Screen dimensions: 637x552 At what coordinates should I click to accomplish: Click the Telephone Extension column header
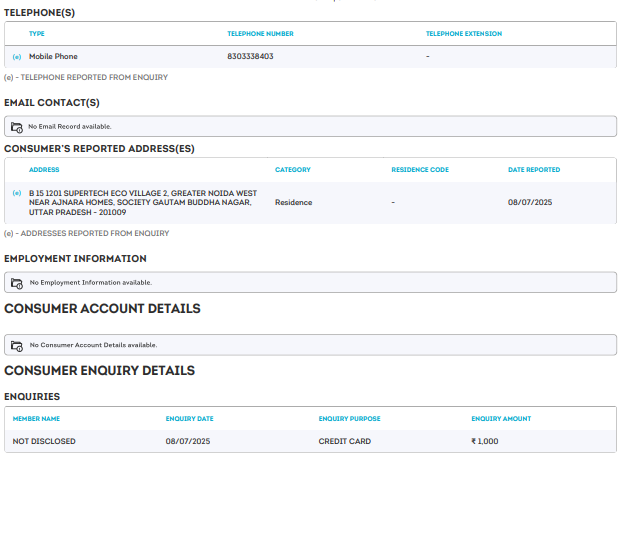(463, 34)
